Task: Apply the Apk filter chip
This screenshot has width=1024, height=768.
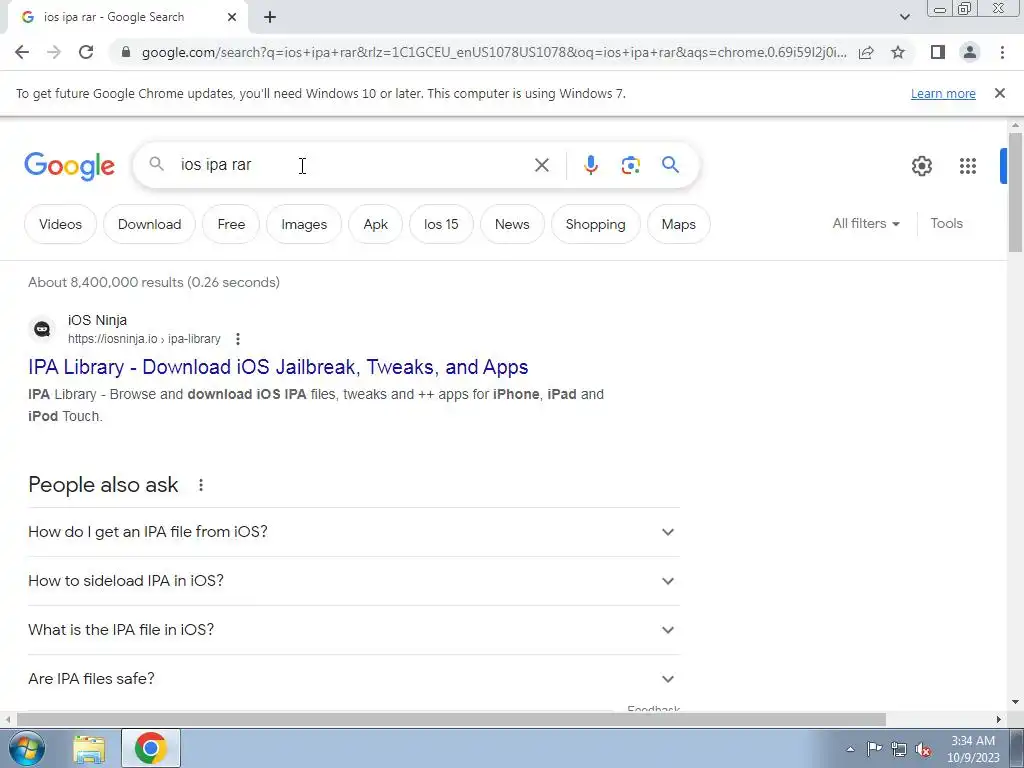Action: coord(376,224)
